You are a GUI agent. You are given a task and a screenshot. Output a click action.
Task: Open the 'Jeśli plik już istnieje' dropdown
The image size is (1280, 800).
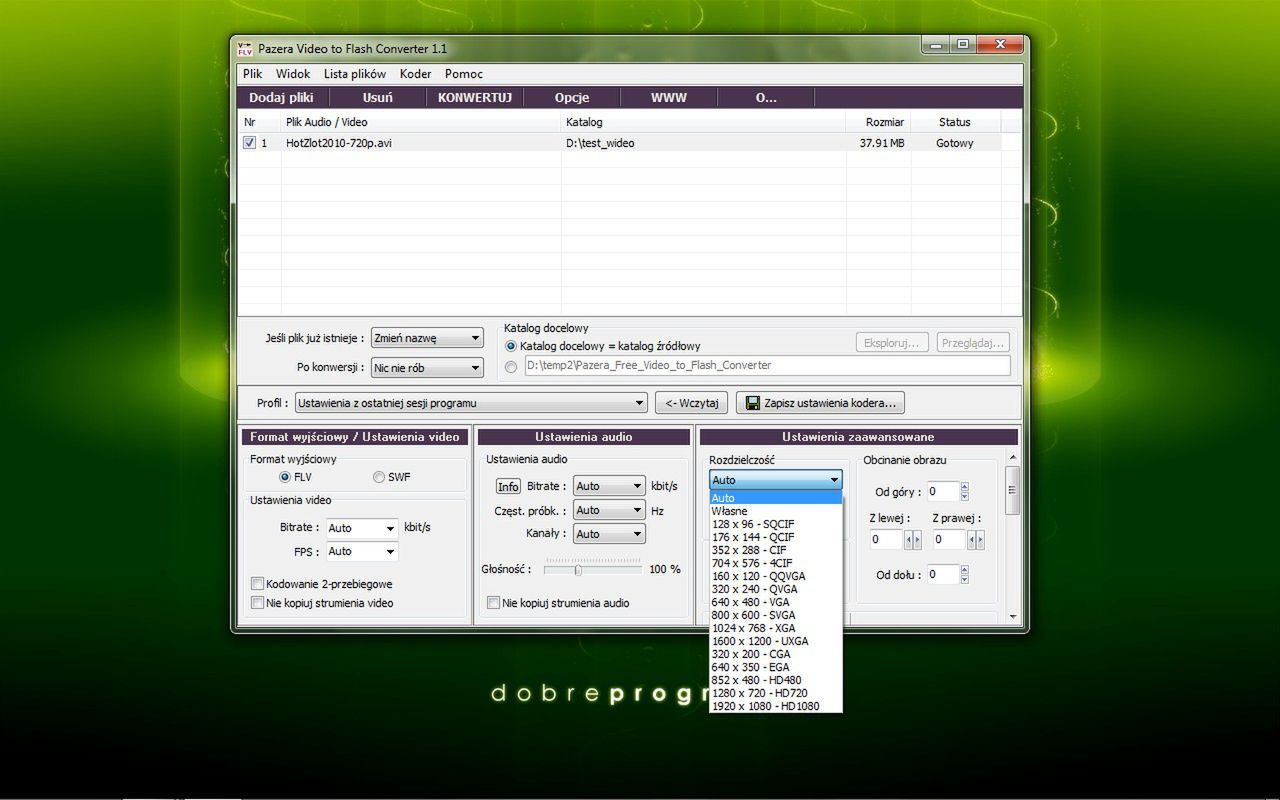point(427,338)
